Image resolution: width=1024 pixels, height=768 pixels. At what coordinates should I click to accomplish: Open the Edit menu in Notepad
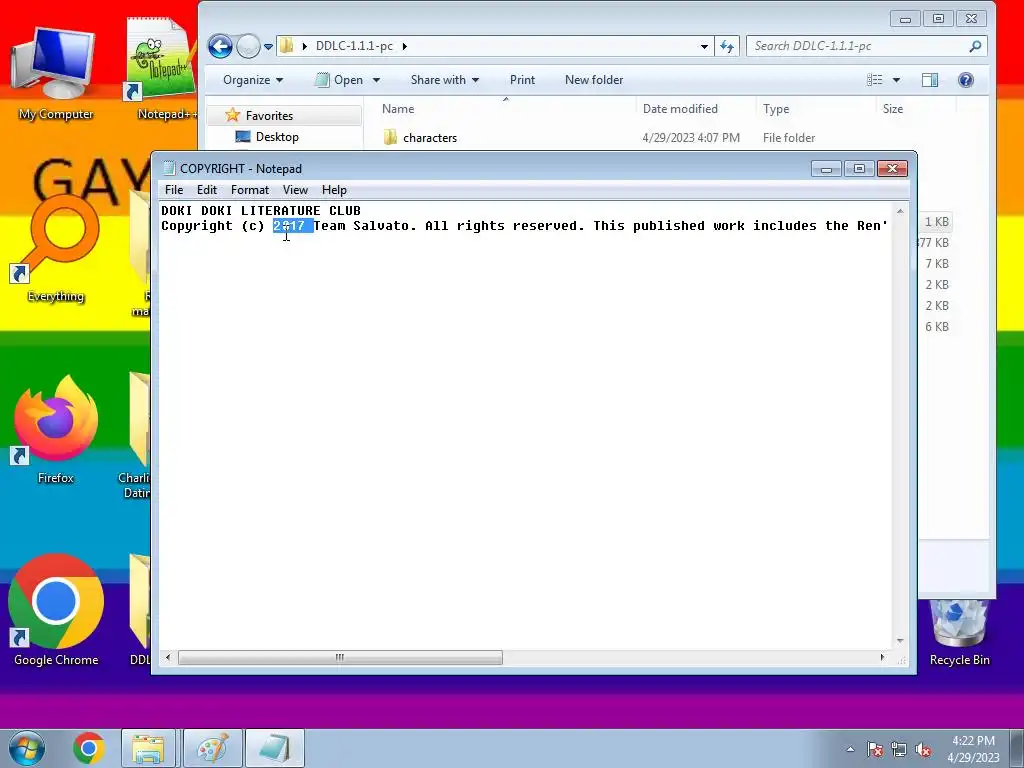pyautogui.click(x=206, y=190)
